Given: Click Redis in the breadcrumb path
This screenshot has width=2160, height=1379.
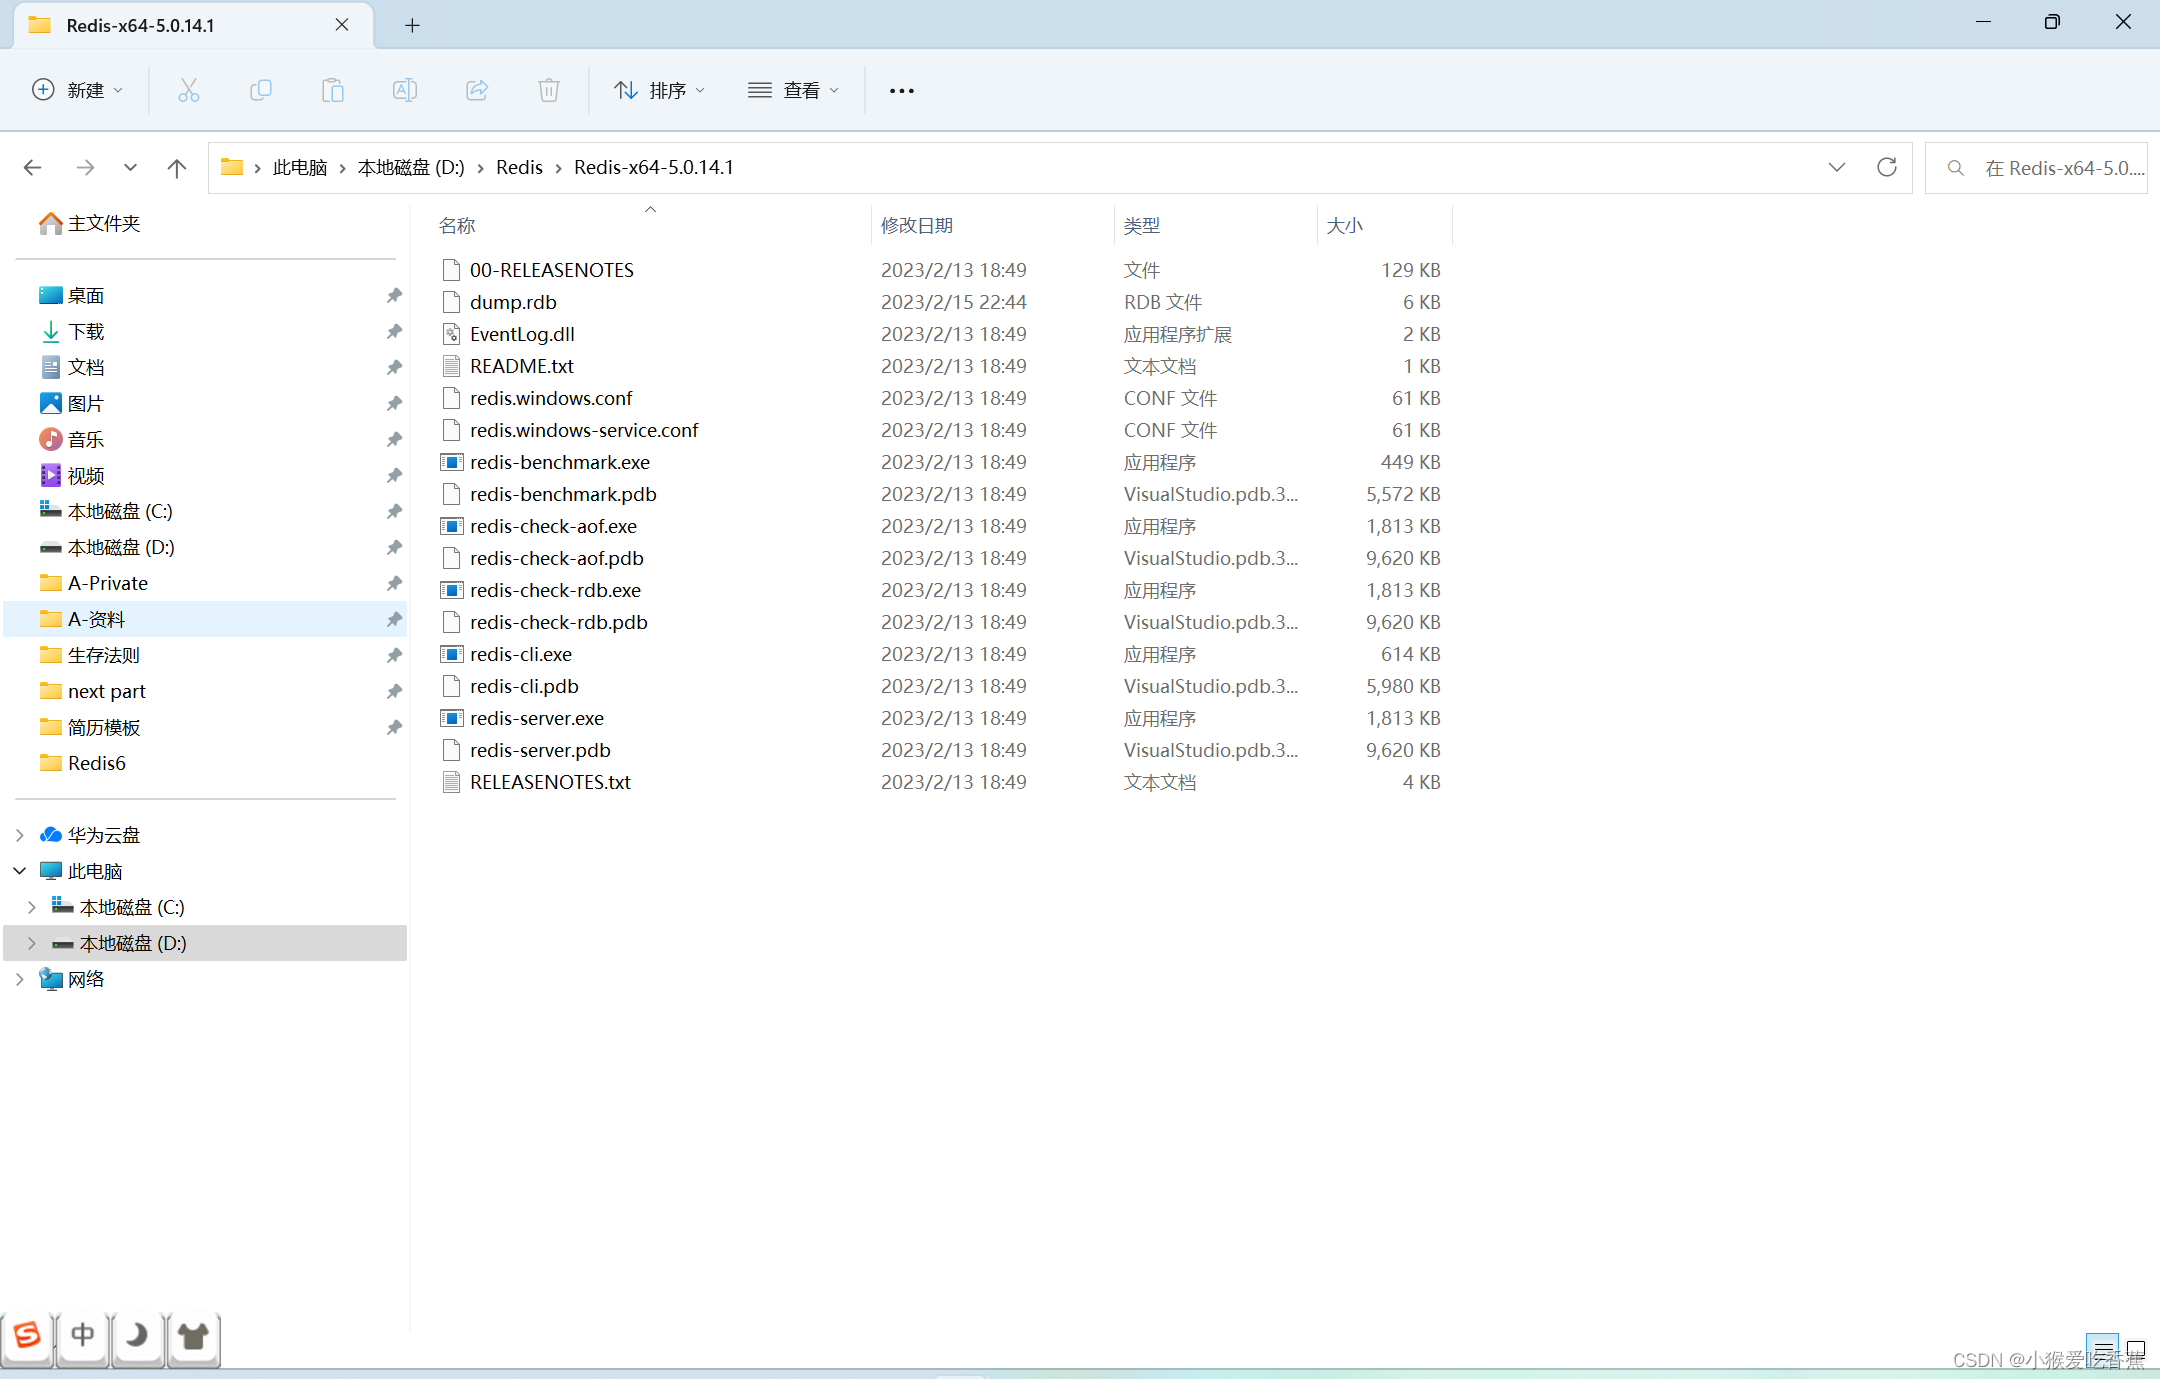Looking at the screenshot, I should [519, 167].
